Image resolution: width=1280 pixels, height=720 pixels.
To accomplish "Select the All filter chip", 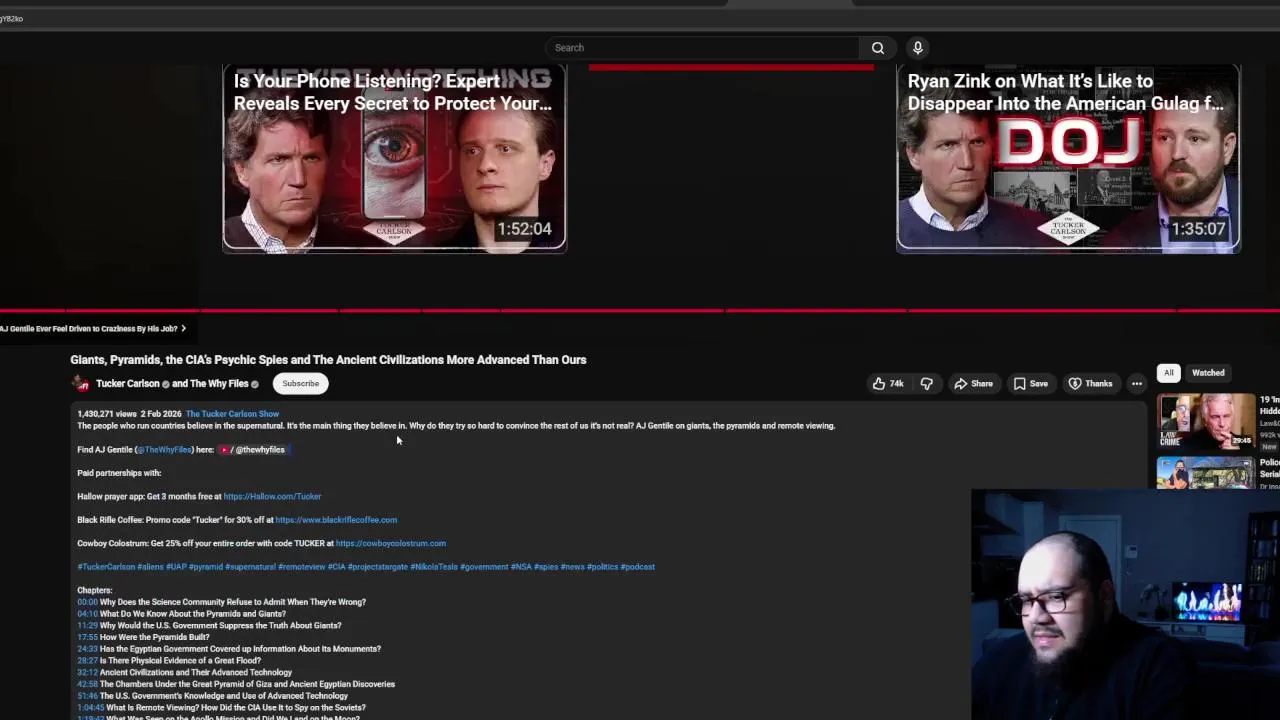I will click(1168, 373).
